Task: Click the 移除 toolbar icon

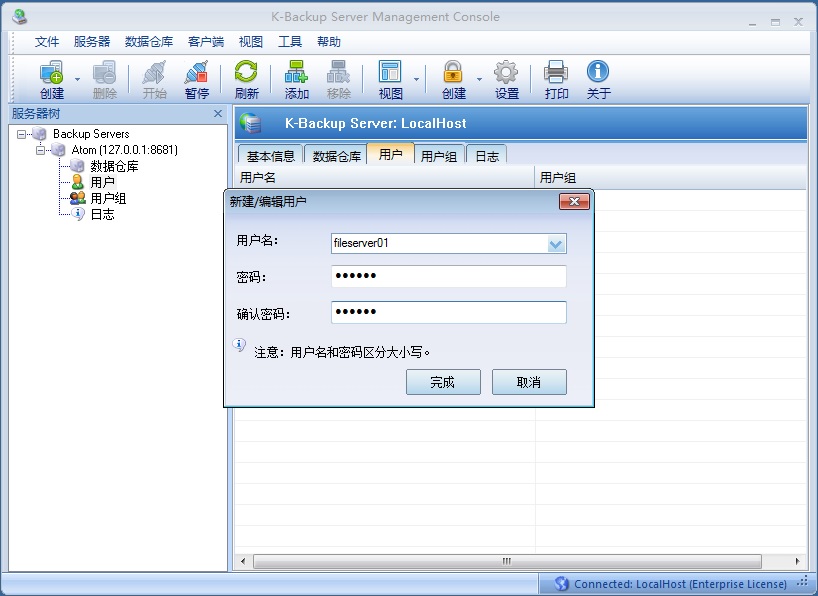Action: (x=338, y=79)
